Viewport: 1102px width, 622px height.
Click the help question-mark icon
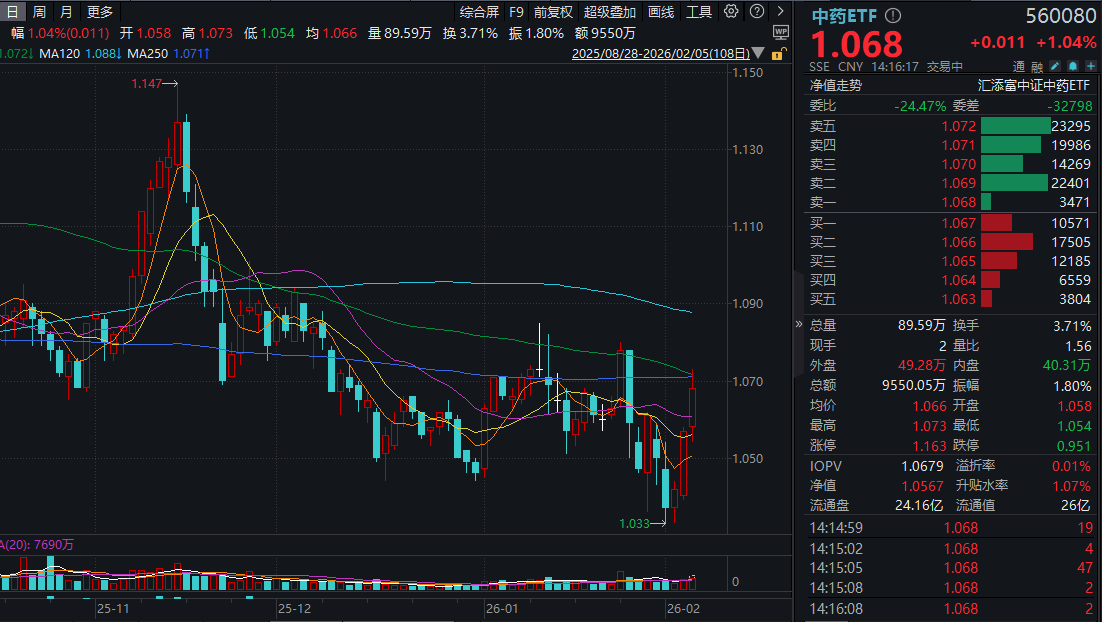point(757,11)
